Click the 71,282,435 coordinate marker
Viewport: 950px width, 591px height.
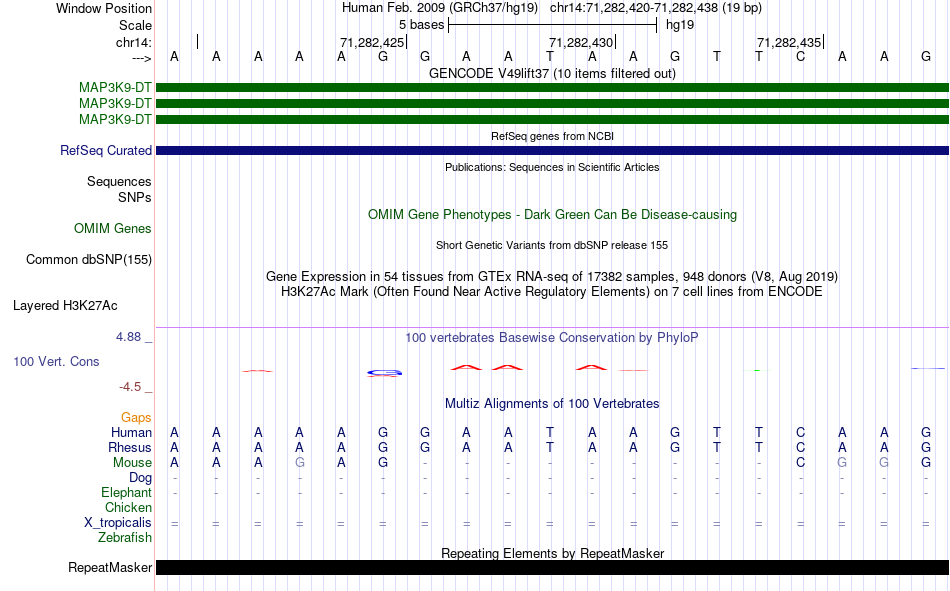(789, 42)
